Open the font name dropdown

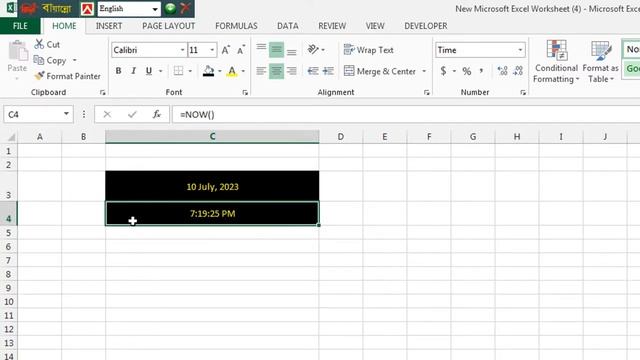pos(182,50)
